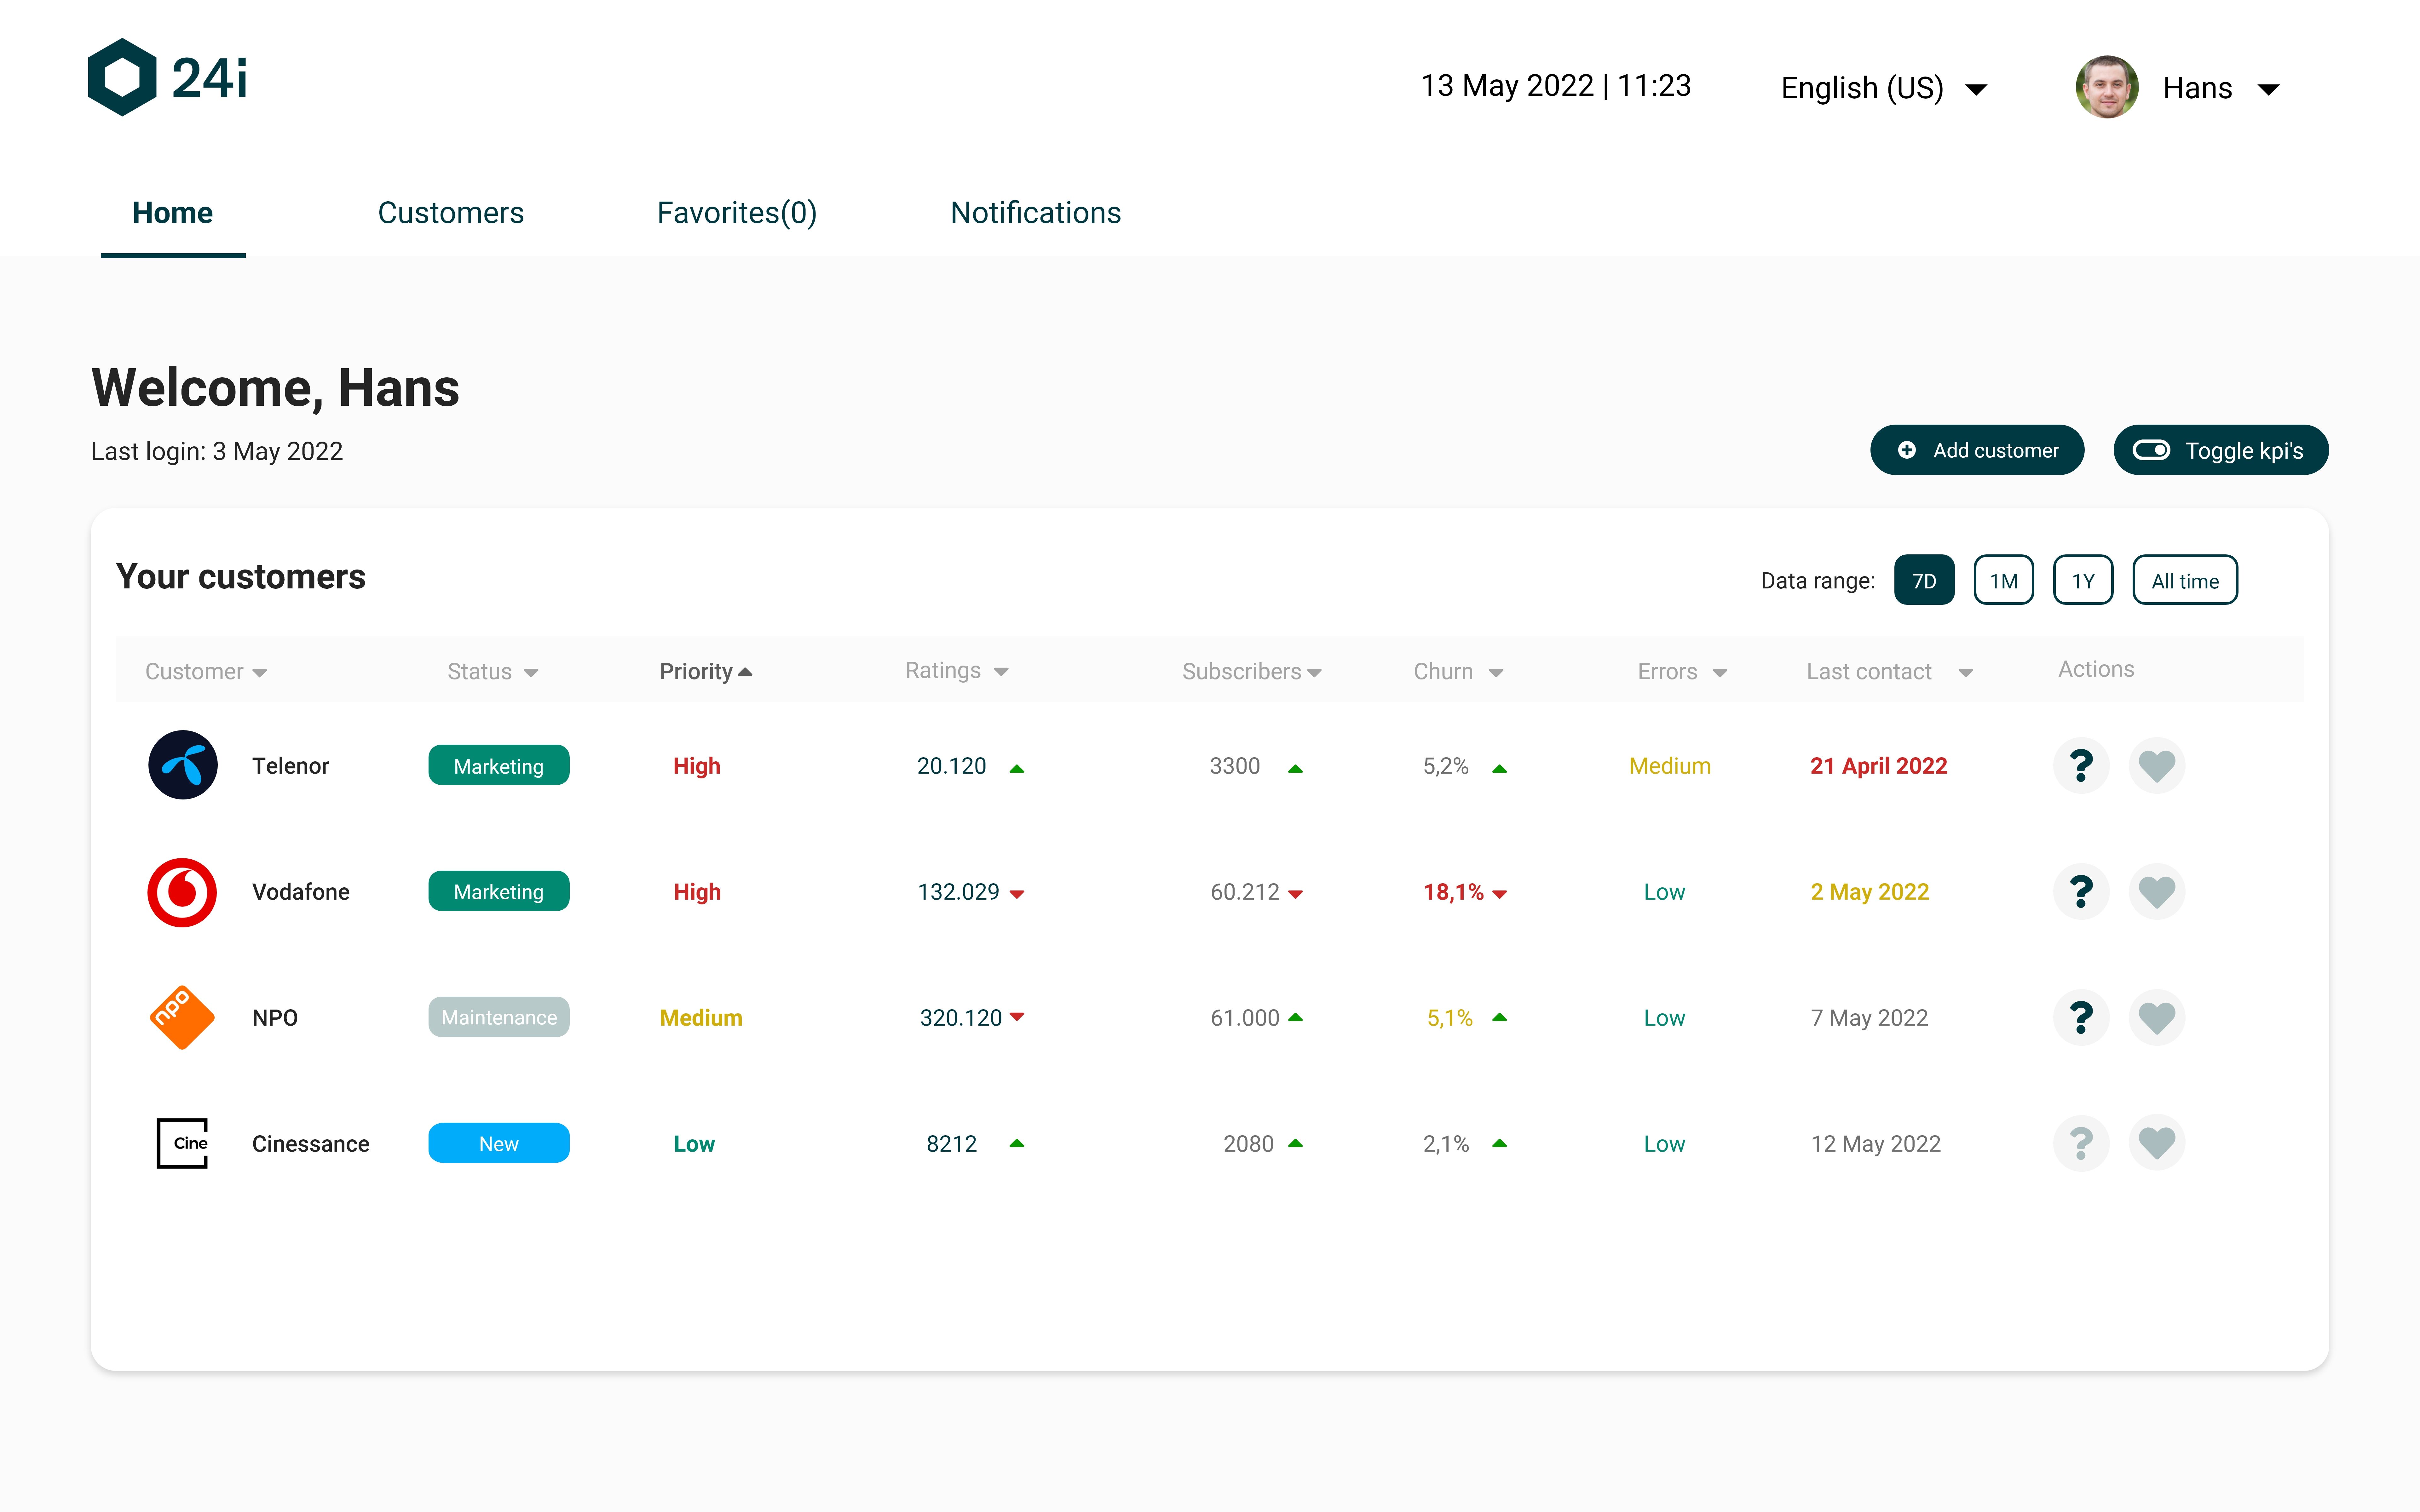Image resolution: width=2420 pixels, height=1512 pixels.
Task: Click the 24i hexagon logo
Action: coord(122,77)
